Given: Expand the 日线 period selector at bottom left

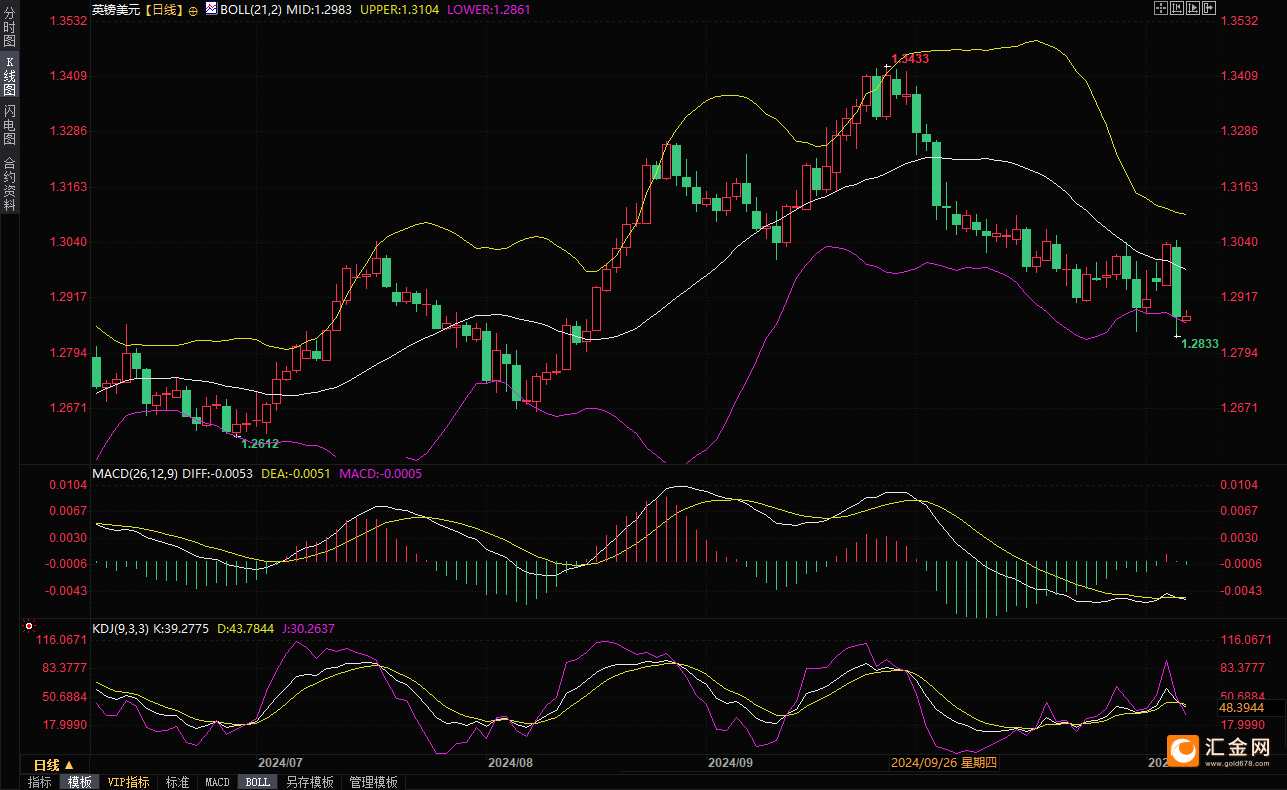Looking at the screenshot, I should point(54,764).
